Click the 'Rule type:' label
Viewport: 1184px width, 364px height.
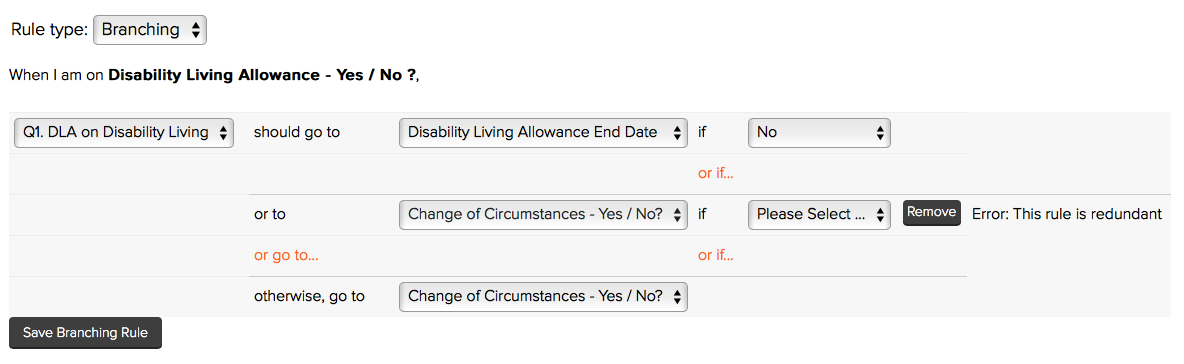(x=49, y=30)
